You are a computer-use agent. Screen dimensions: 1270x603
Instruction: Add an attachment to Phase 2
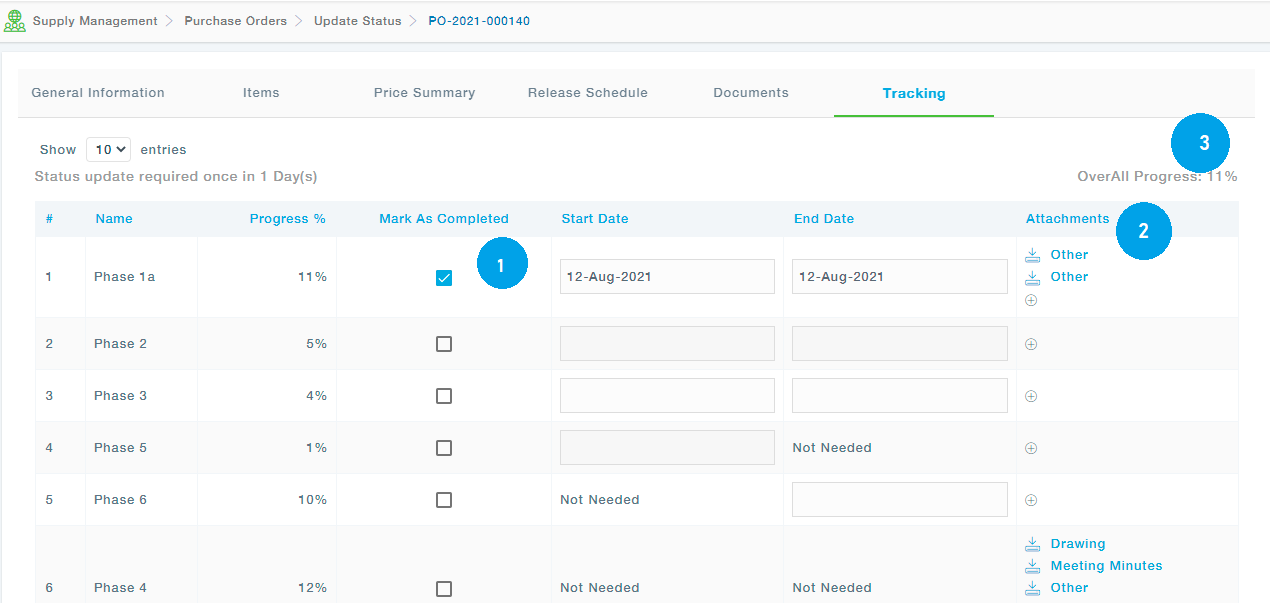[1031, 344]
